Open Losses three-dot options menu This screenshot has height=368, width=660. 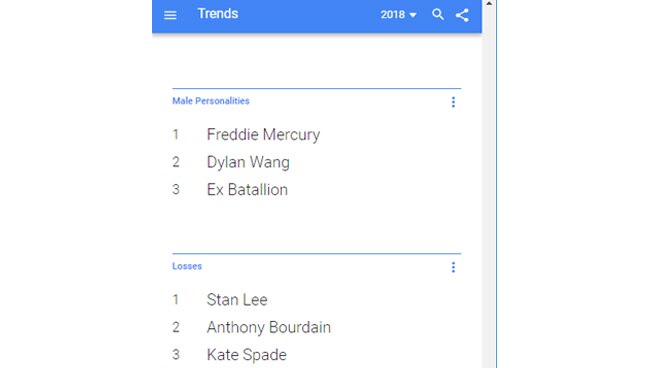pos(453,267)
